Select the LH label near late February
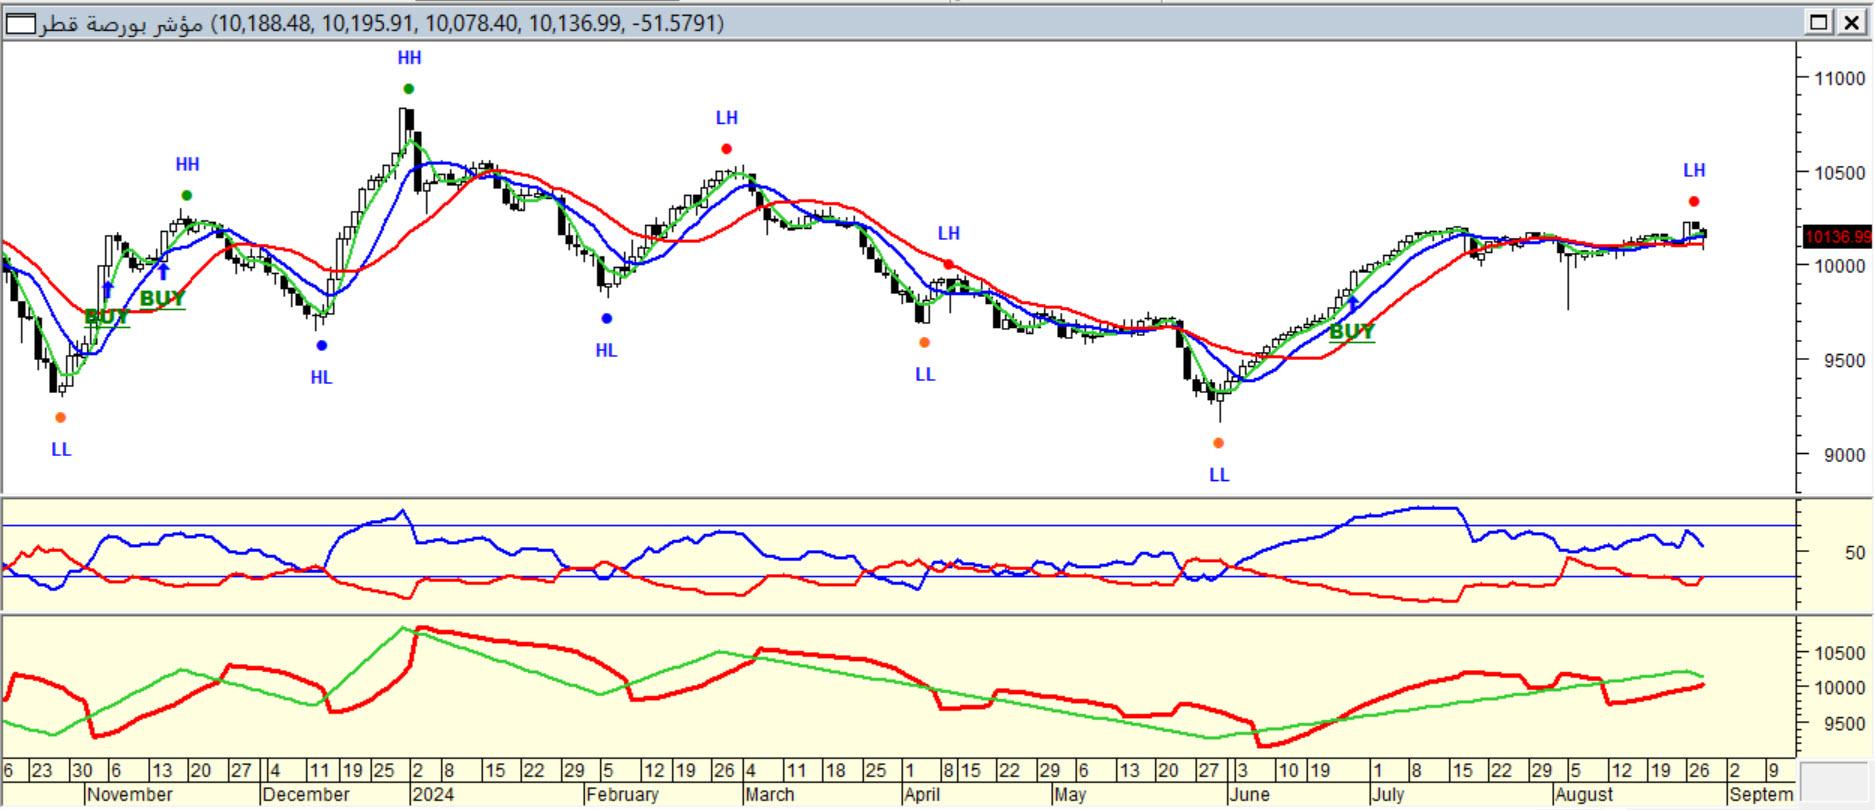 pos(727,118)
